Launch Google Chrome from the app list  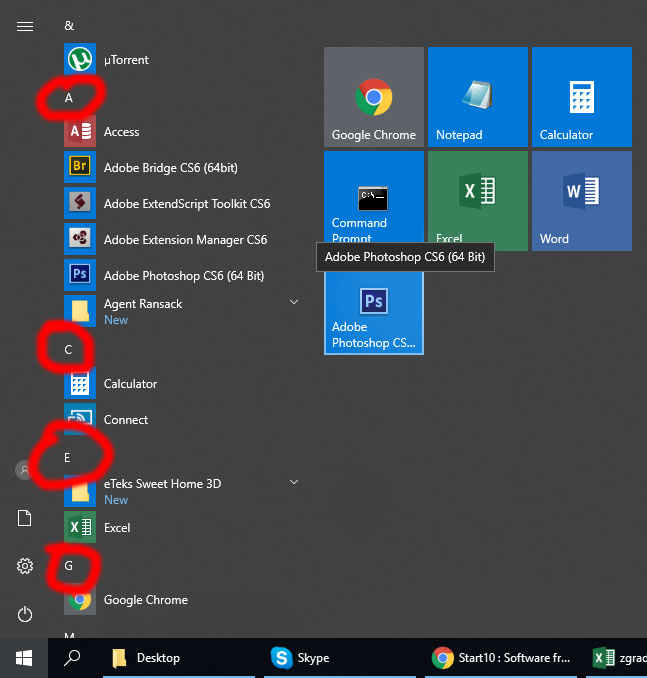(x=182, y=600)
